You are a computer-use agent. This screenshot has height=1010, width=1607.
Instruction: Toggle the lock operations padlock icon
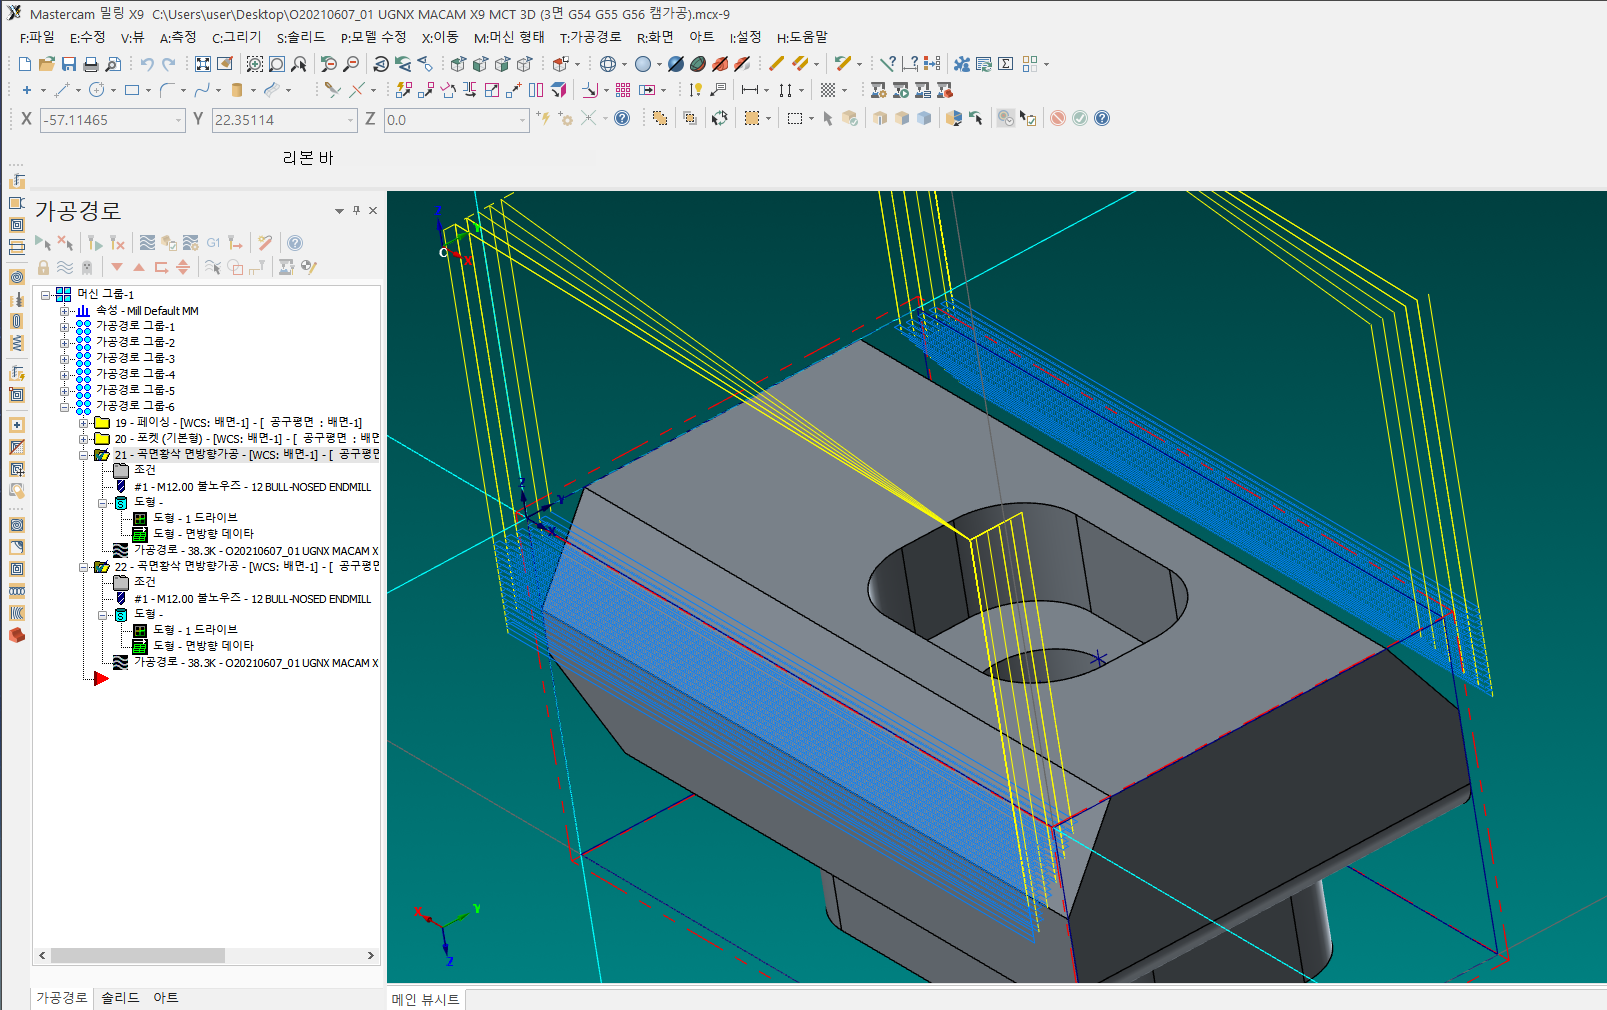point(43,268)
